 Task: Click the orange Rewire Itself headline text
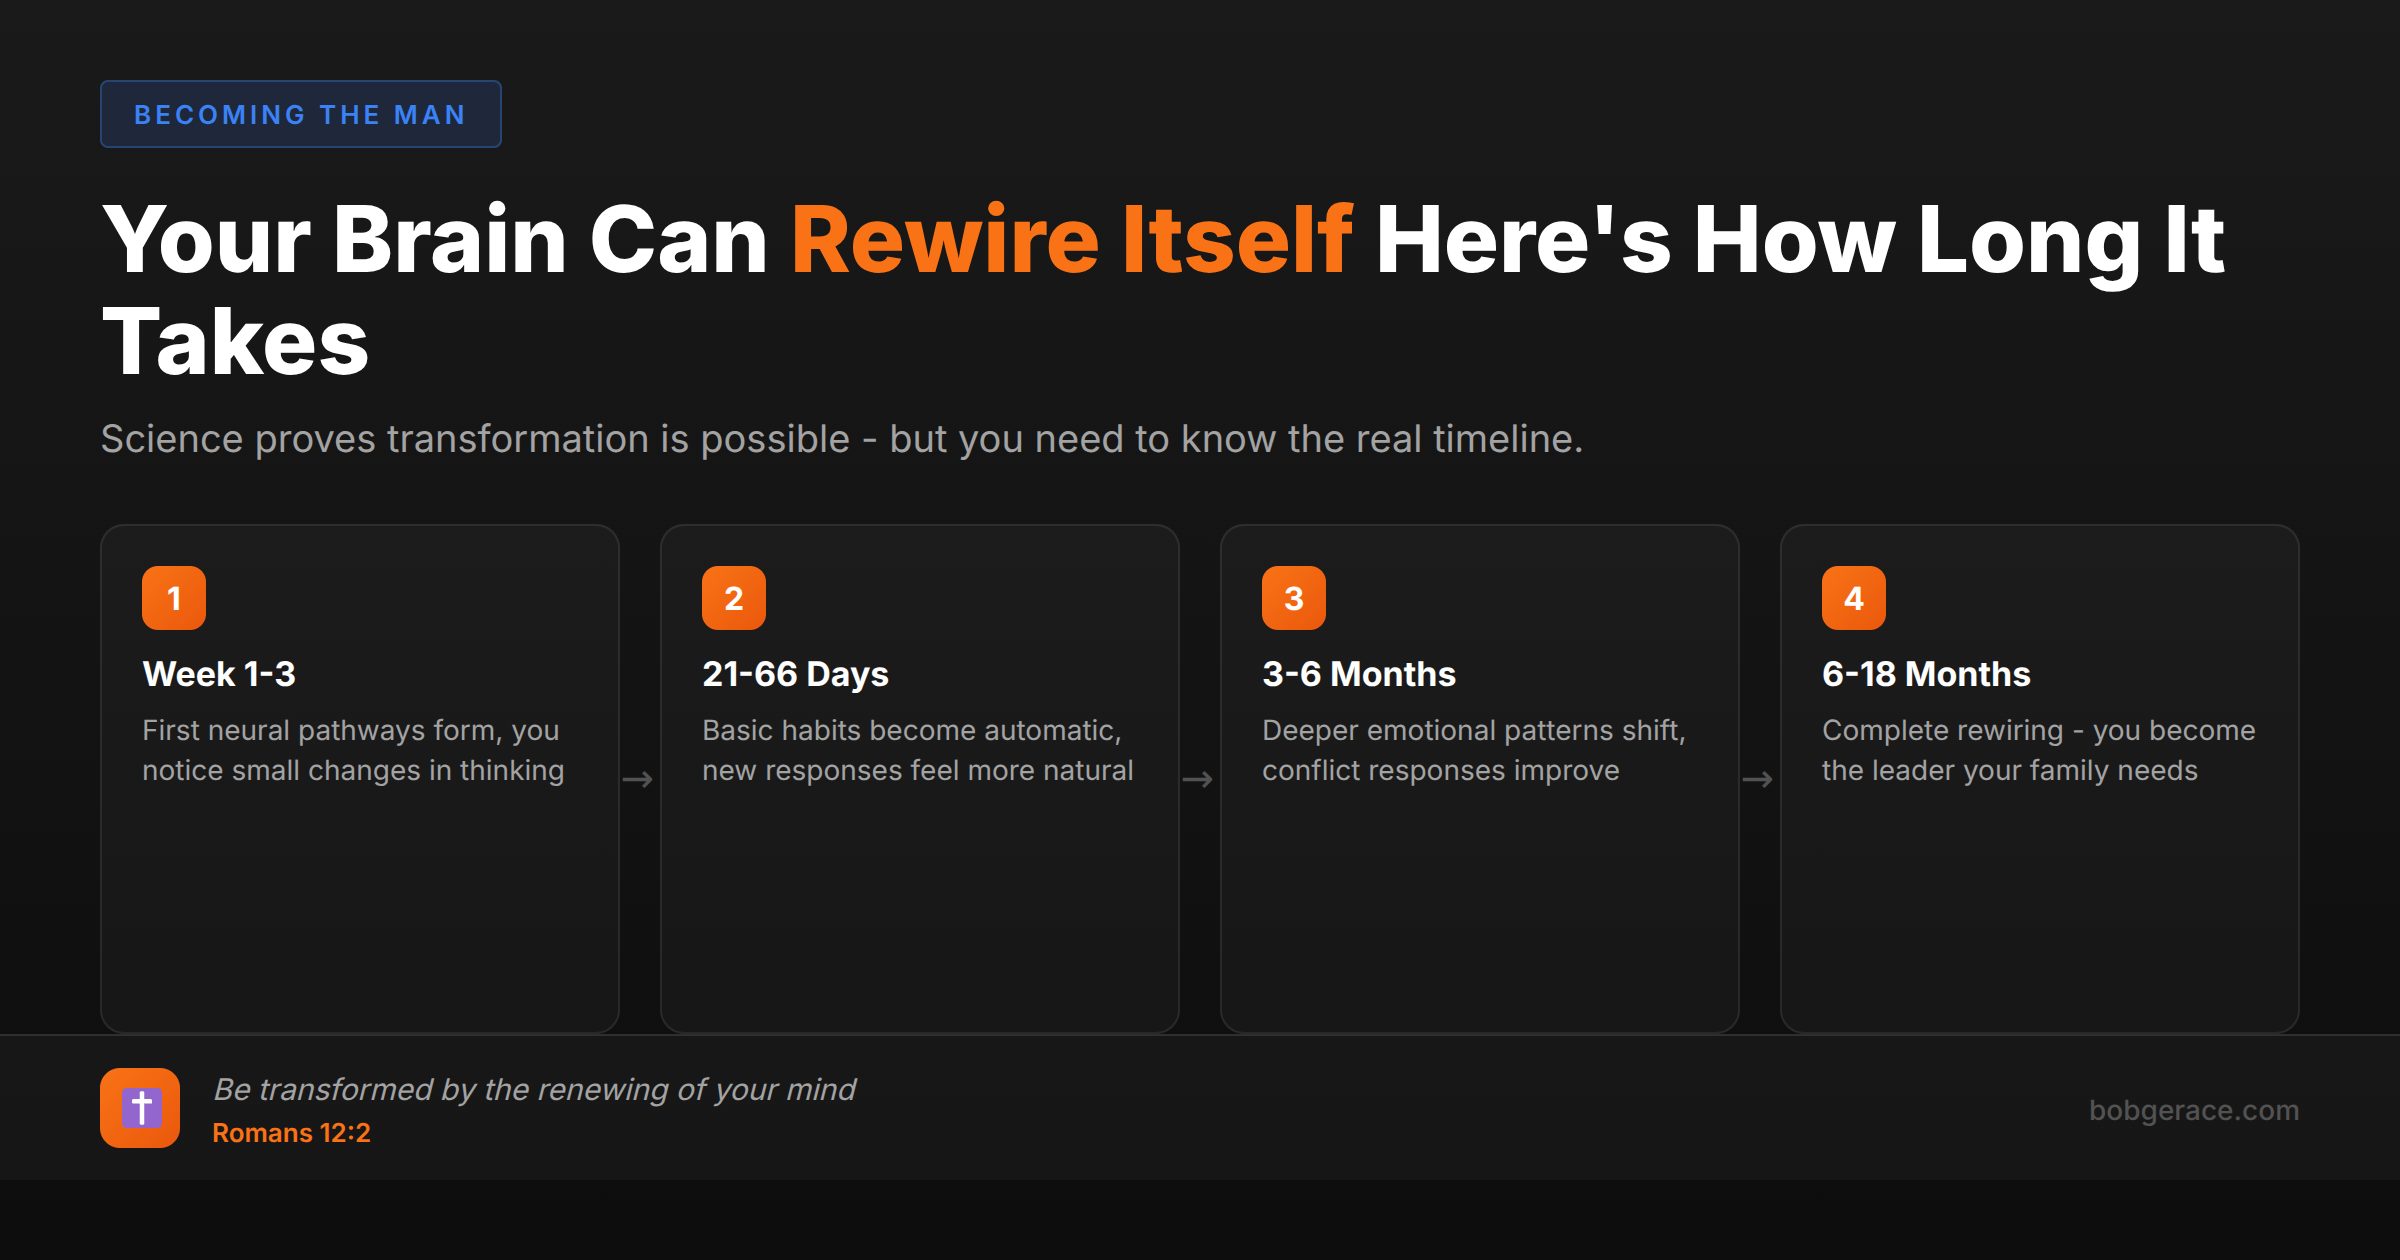click(1071, 240)
